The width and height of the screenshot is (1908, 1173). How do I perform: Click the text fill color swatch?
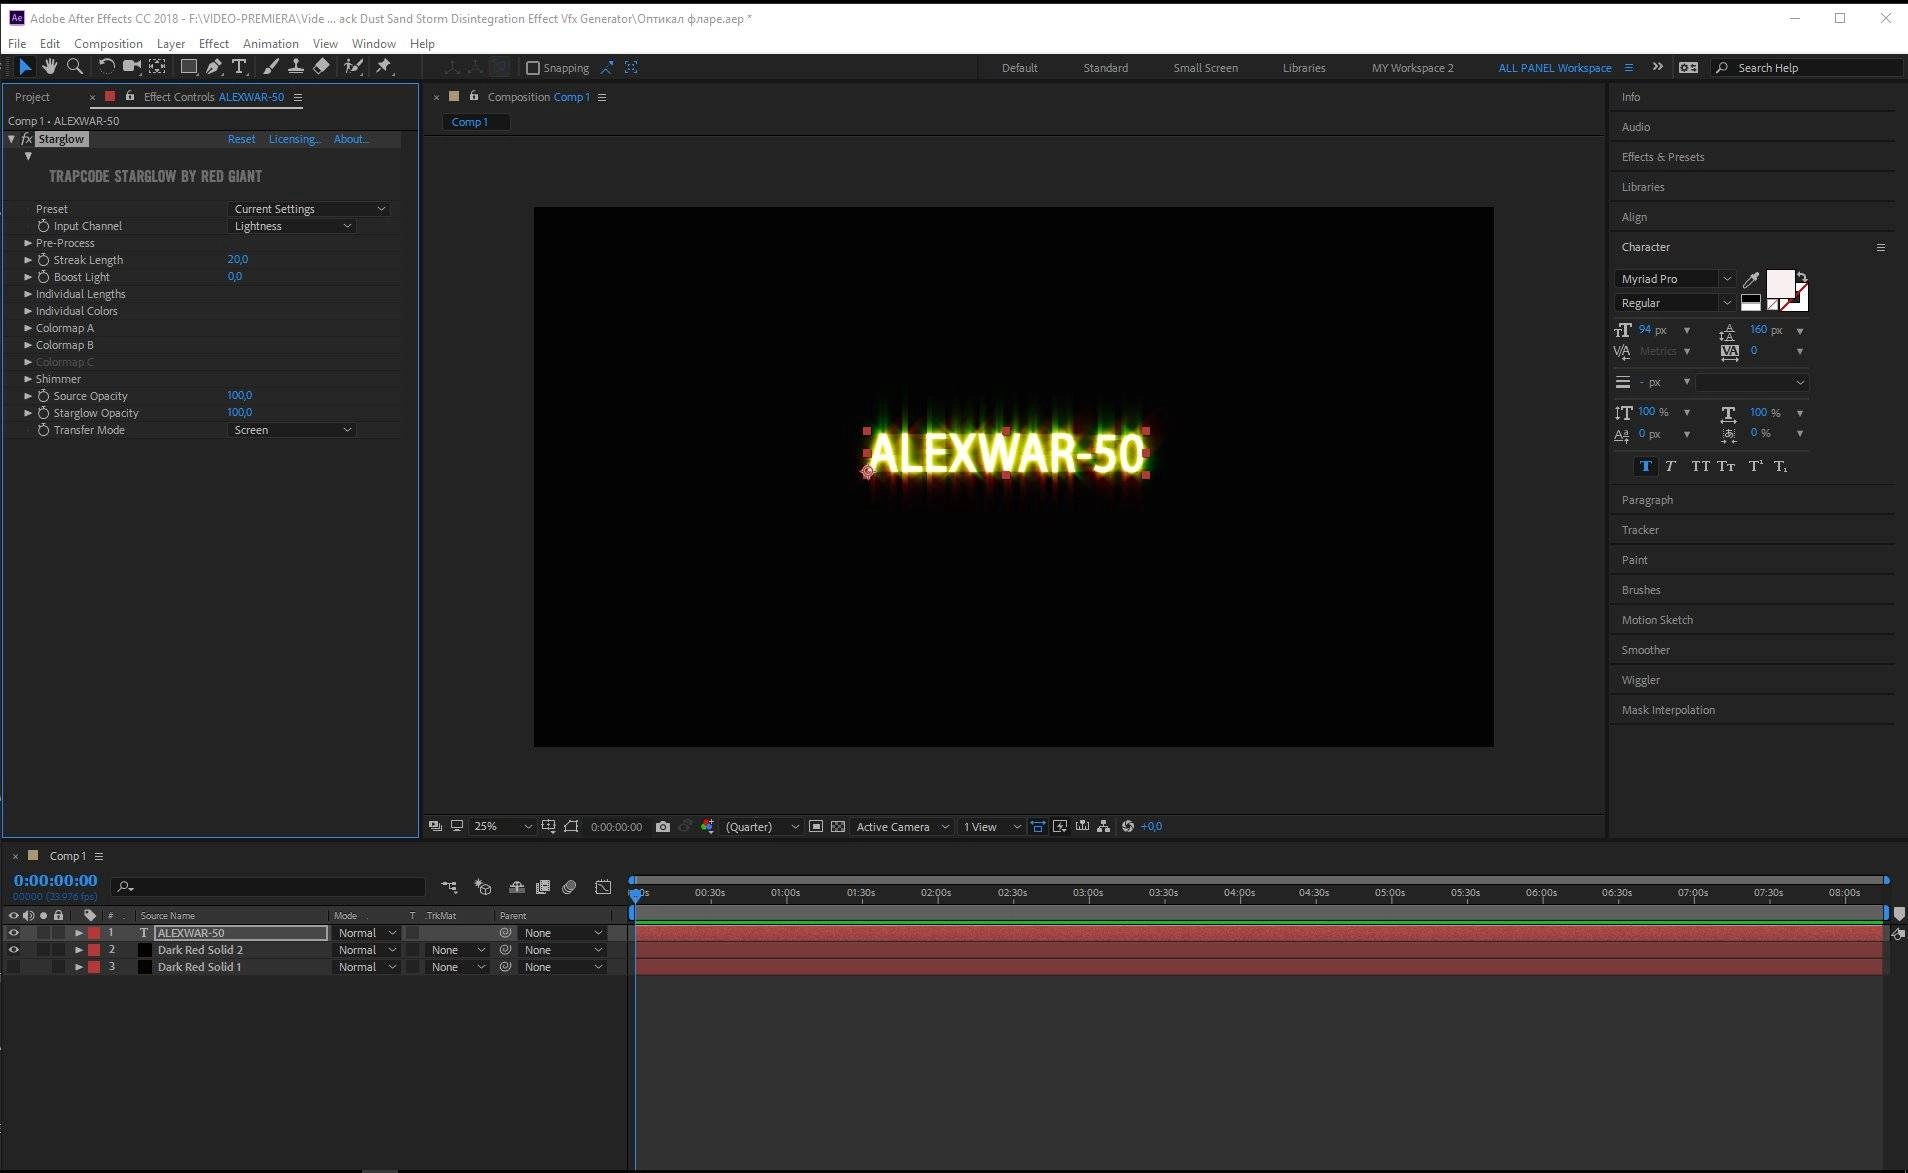[x=1780, y=284]
